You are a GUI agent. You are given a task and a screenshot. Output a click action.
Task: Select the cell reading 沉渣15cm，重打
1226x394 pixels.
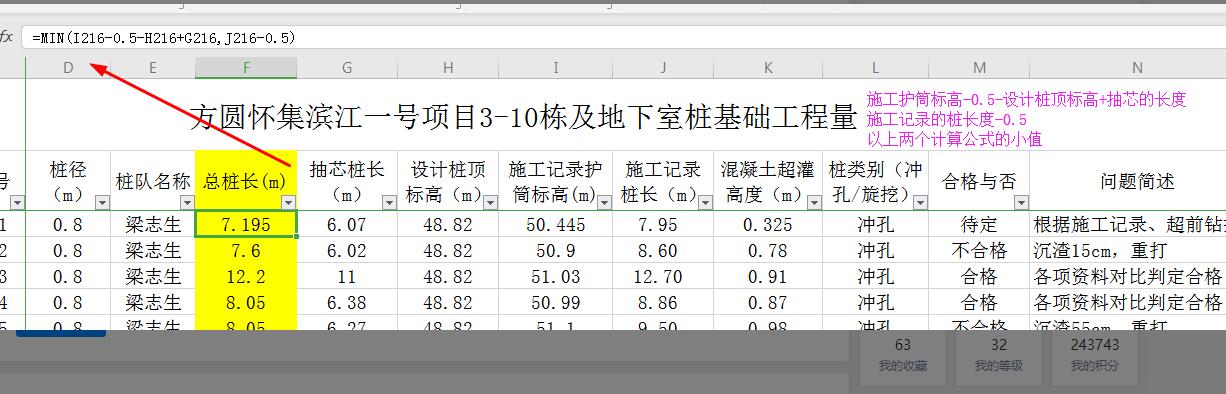click(1128, 250)
